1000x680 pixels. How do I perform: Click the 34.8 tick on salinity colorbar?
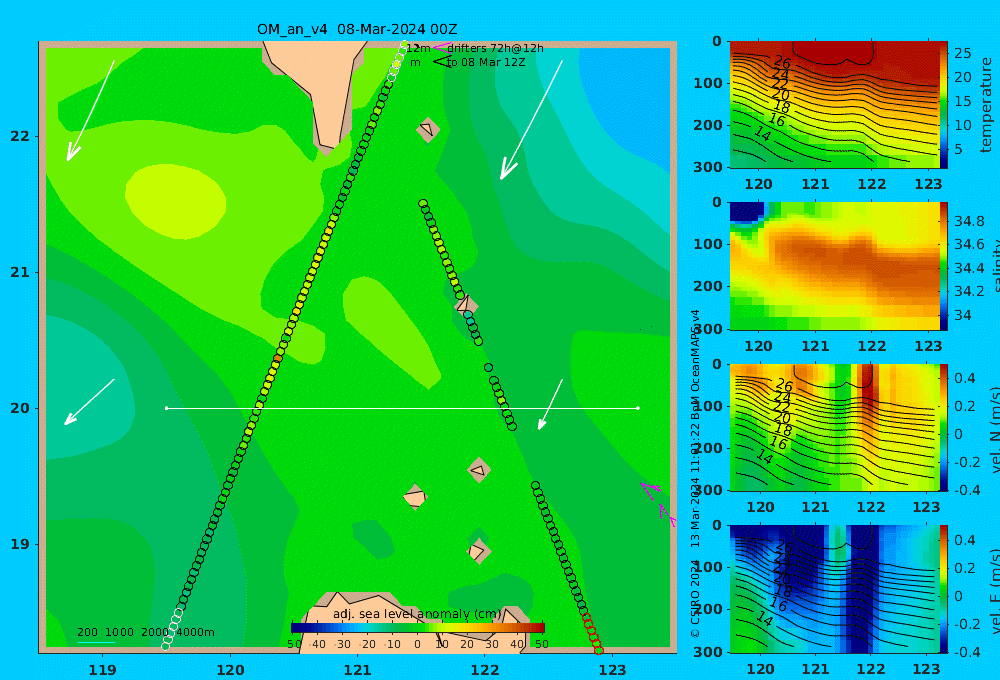968,221
